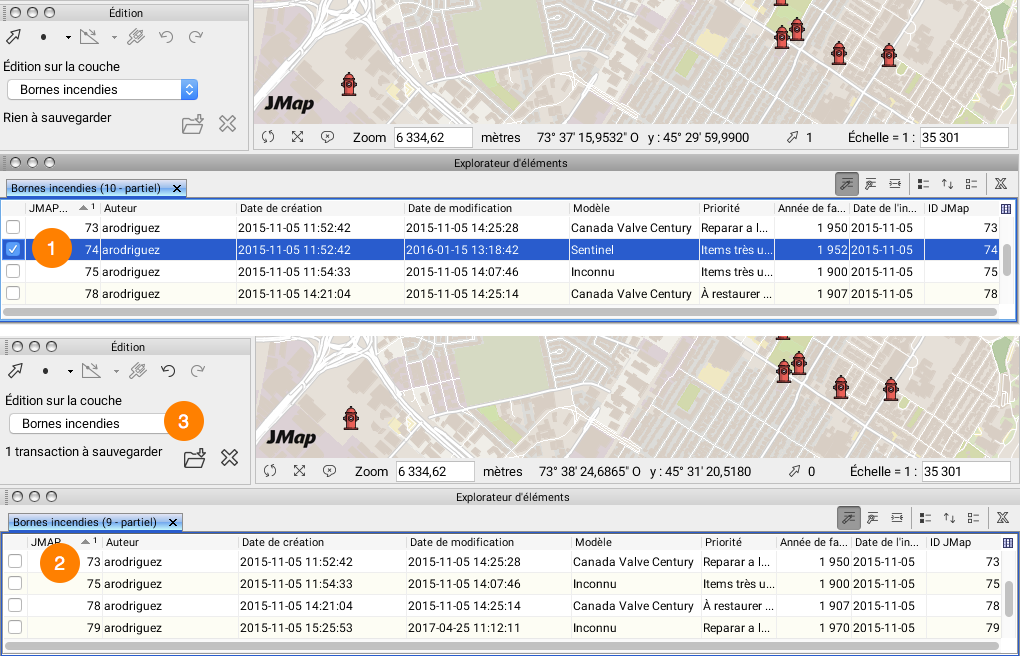The height and width of the screenshot is (656, 1020).
Task: Click the zoom-to-extent icon left of coordinates 73° 38' 24,6865"
Action: (299, 471)
